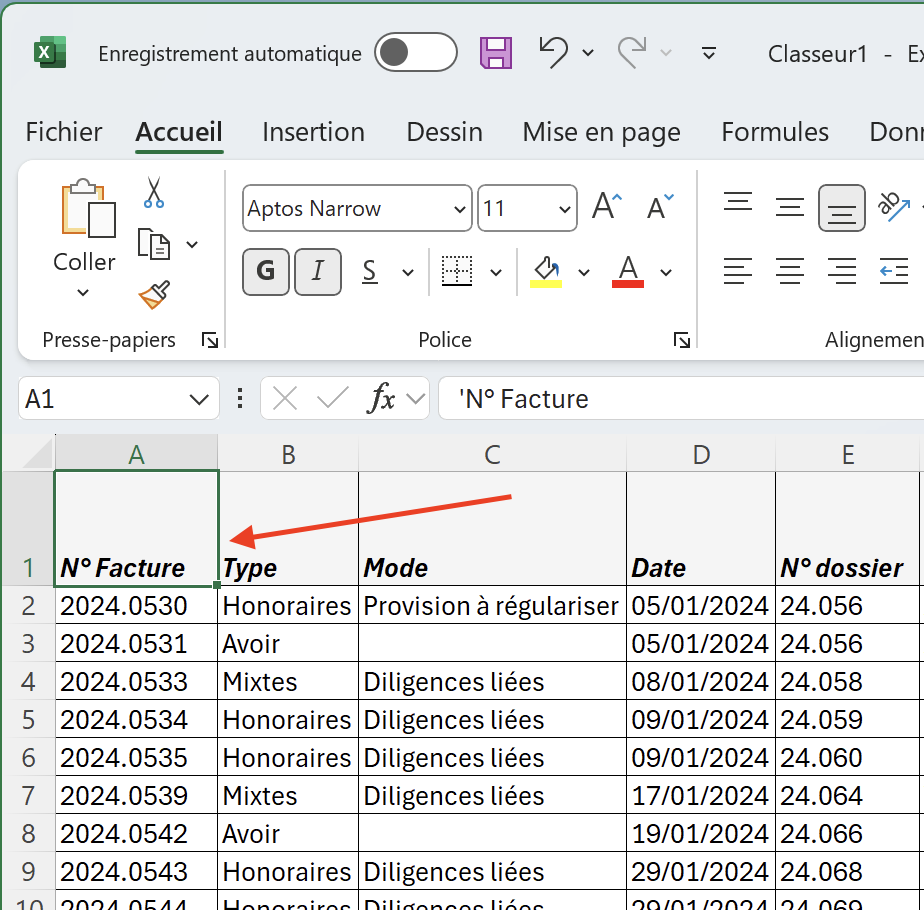Increase font size with larger A icon
Screen dimensions: 924x910
[x=607, y=208]
